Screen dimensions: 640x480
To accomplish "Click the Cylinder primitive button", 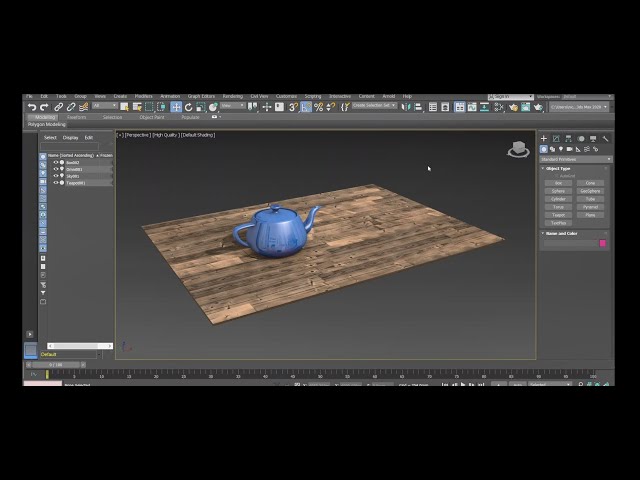I will tap(558, 199).
